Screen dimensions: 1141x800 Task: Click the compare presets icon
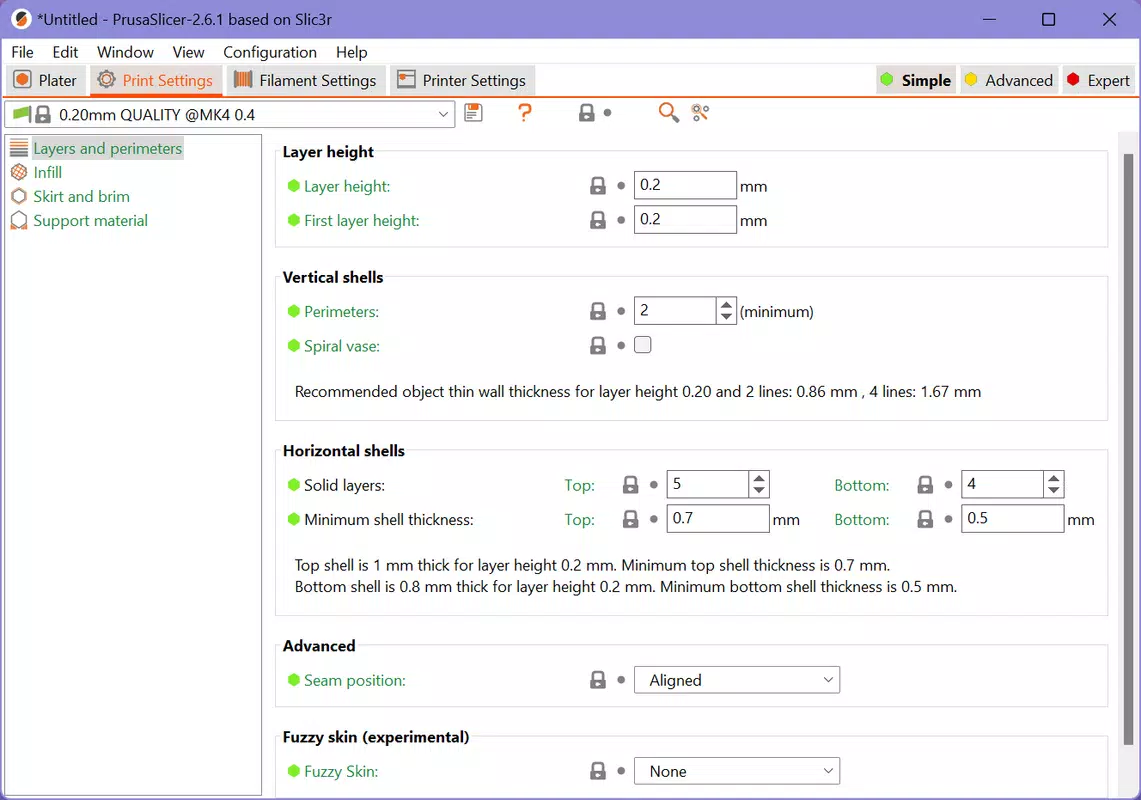[x=700, y=113]
